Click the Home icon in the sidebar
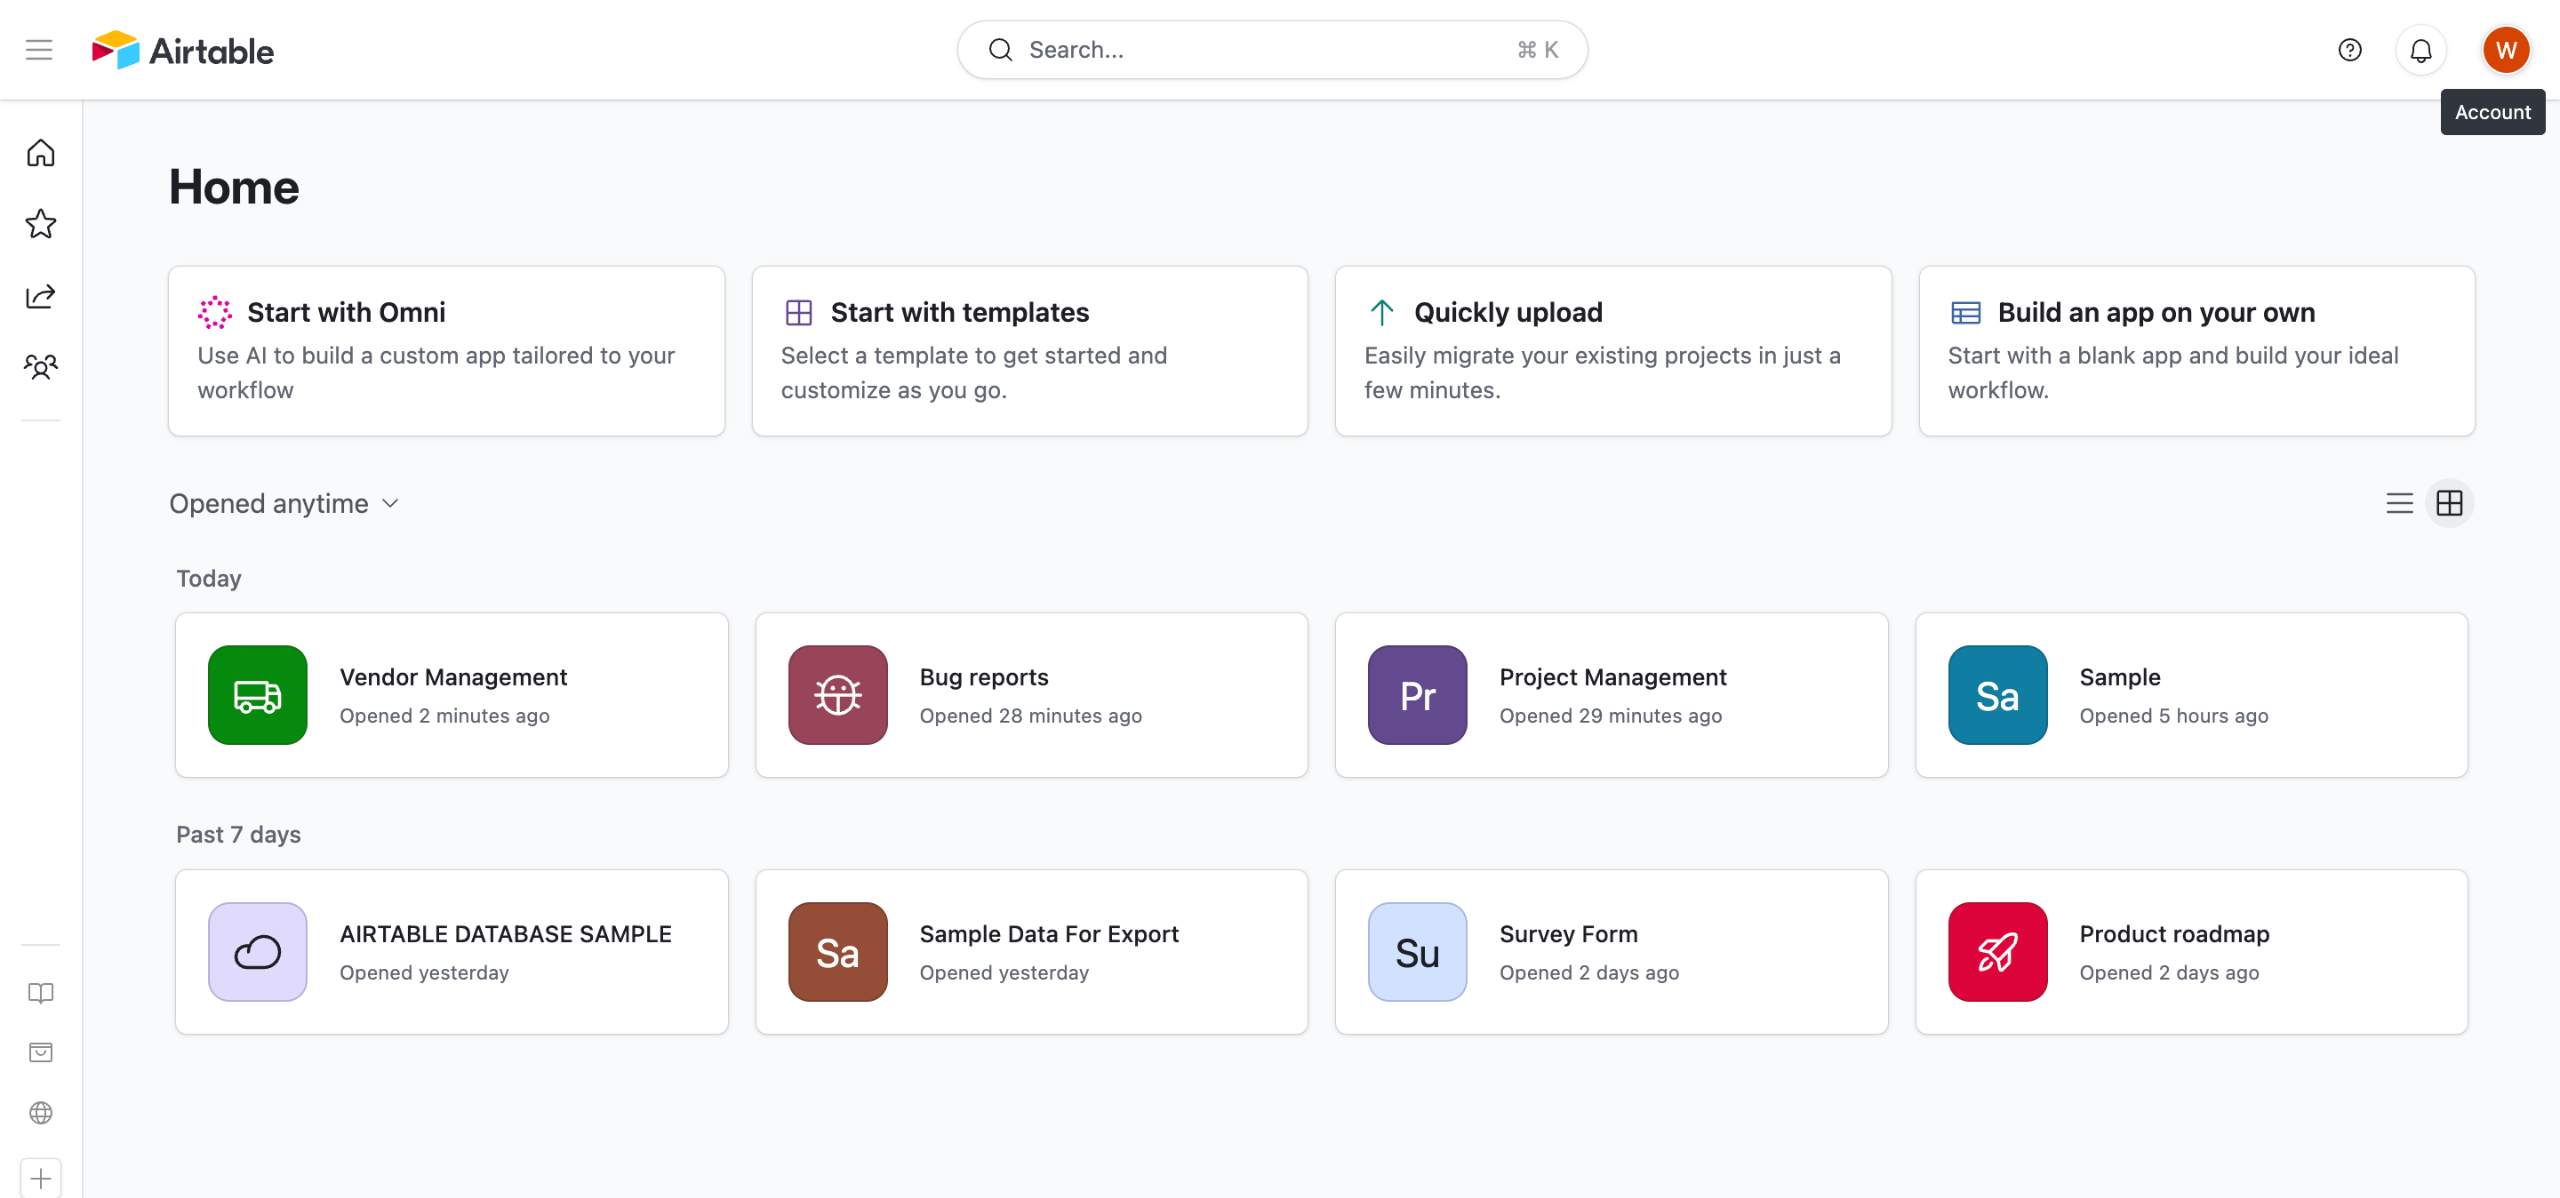The image size is (2560, 1198). coord(40,153)
